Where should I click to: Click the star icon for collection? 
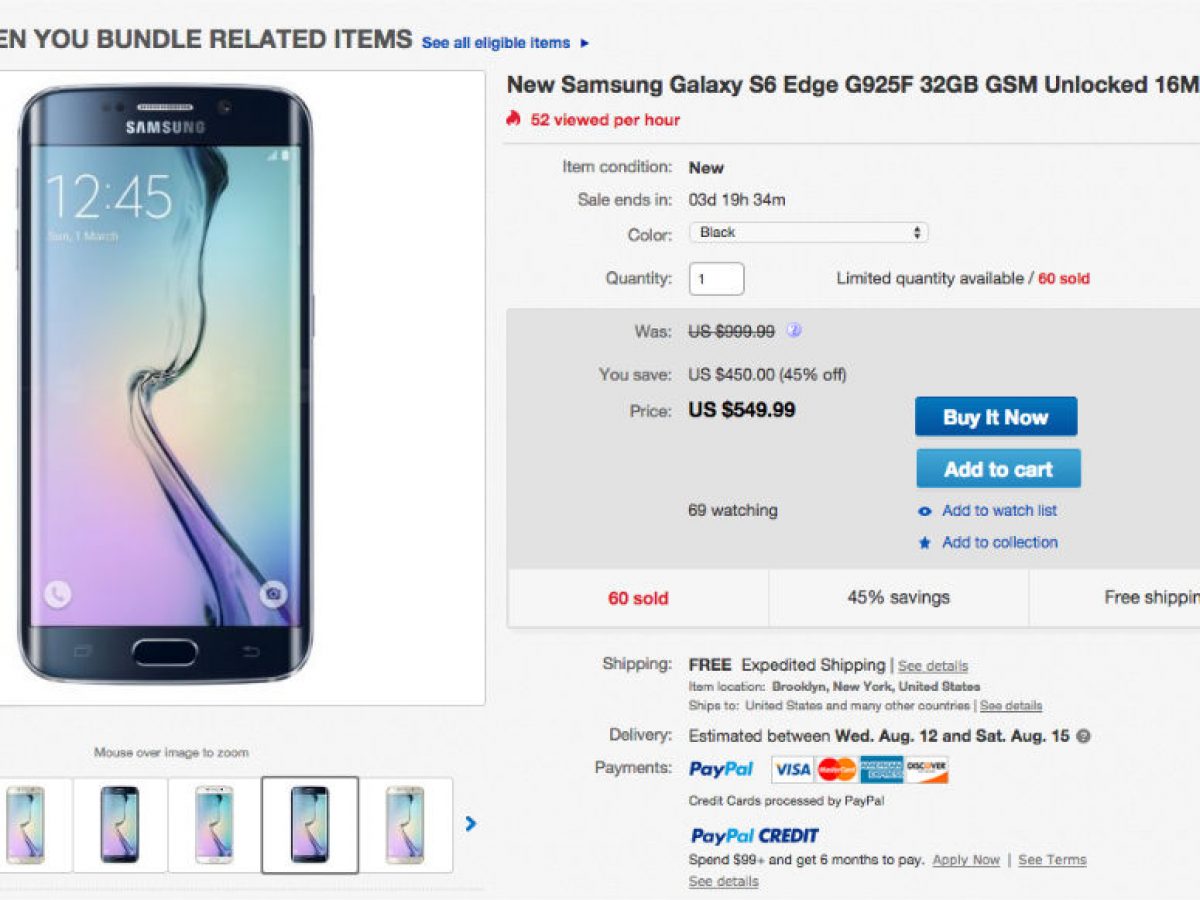925,543
